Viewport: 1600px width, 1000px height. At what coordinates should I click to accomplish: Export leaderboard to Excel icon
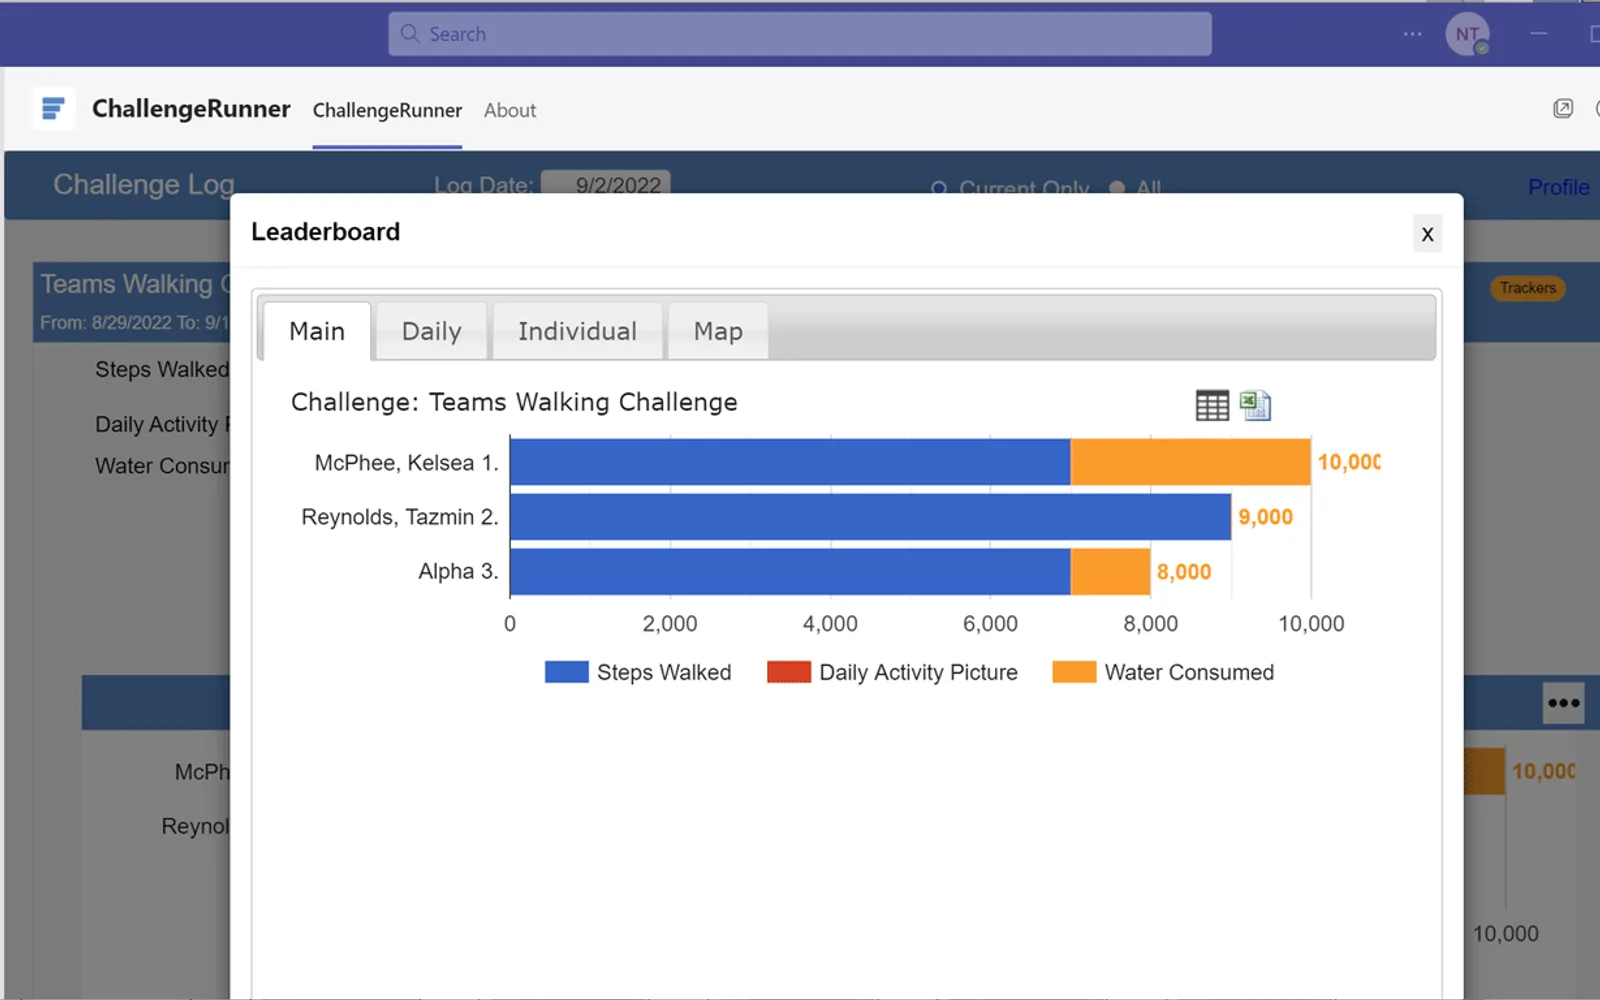point(1255,405)
